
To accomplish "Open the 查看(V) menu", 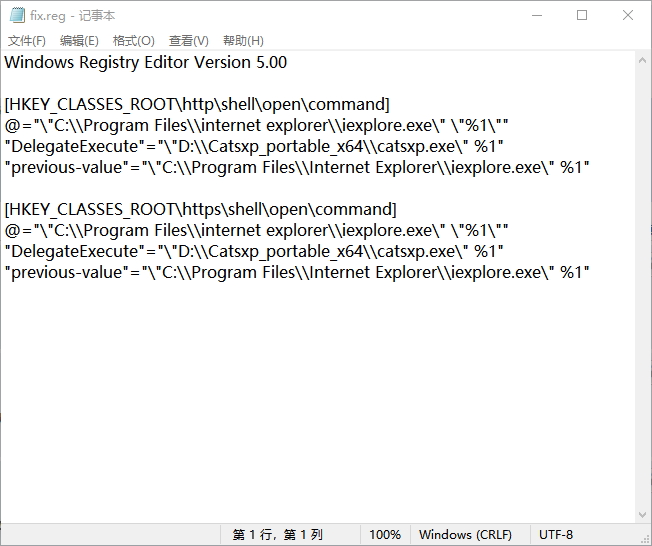I will click(x=188, y=41).
